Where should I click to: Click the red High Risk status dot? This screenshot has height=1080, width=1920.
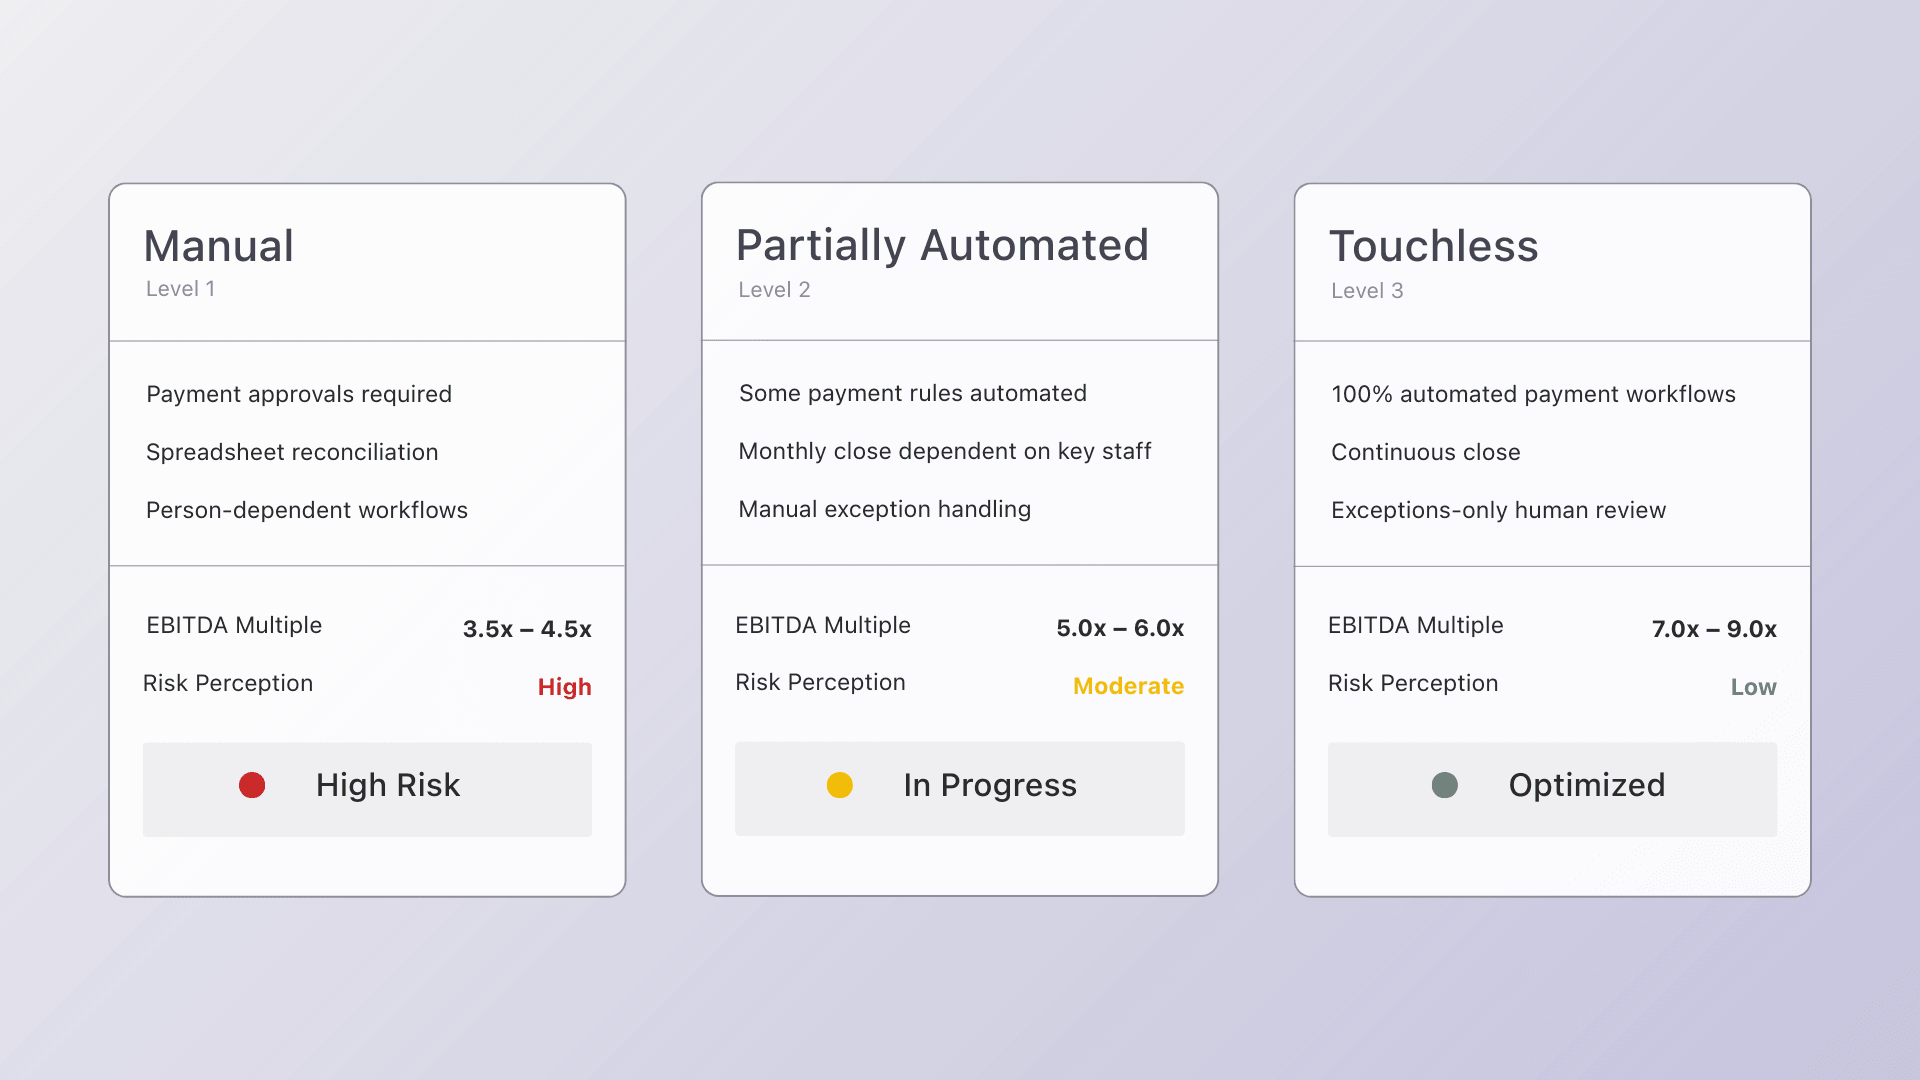point(252,785)
